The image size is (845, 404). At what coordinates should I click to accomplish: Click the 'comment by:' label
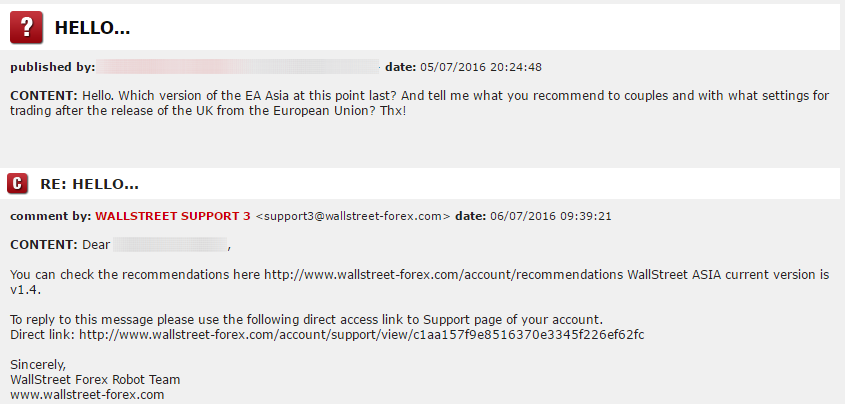51,217
